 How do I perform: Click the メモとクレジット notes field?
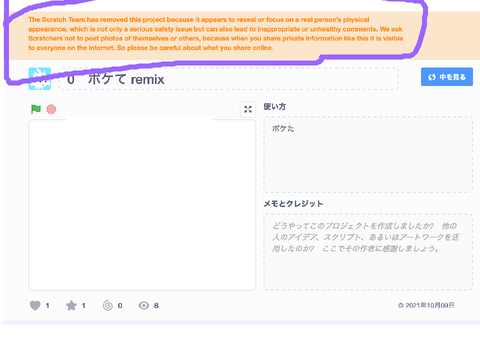tap(368, 252)
